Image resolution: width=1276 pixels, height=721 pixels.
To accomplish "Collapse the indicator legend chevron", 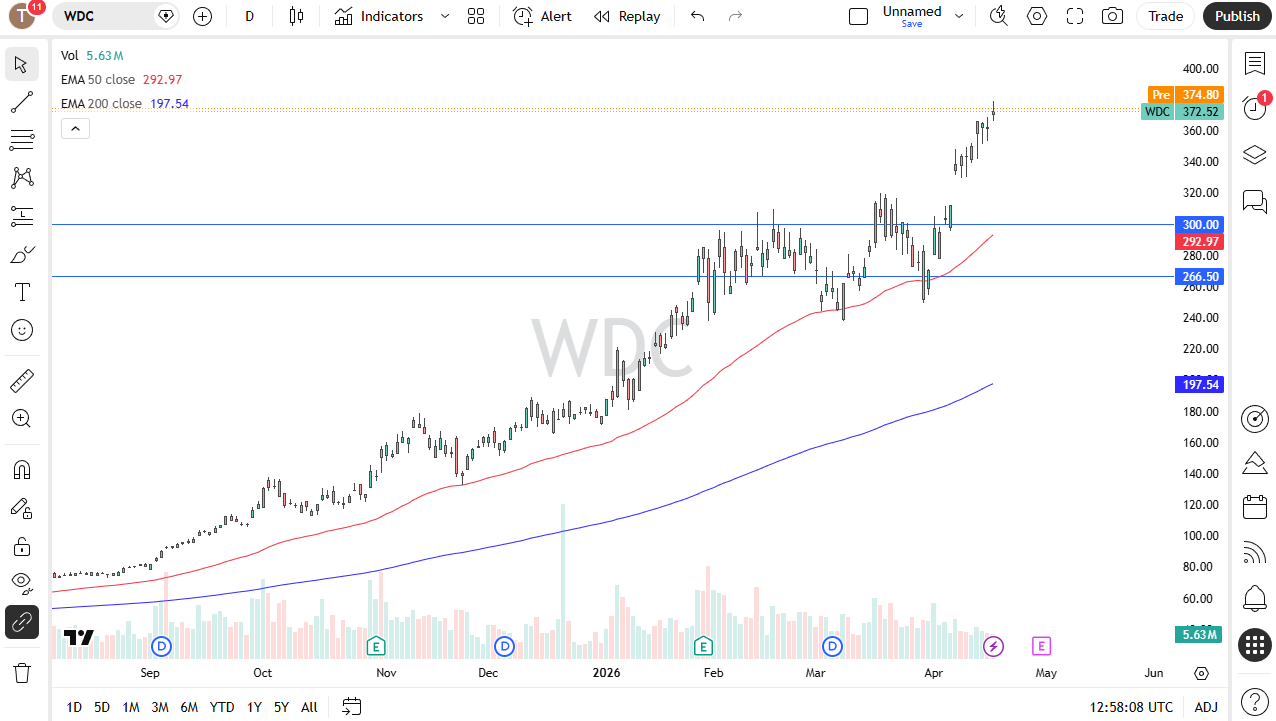I will pos(75,128).
